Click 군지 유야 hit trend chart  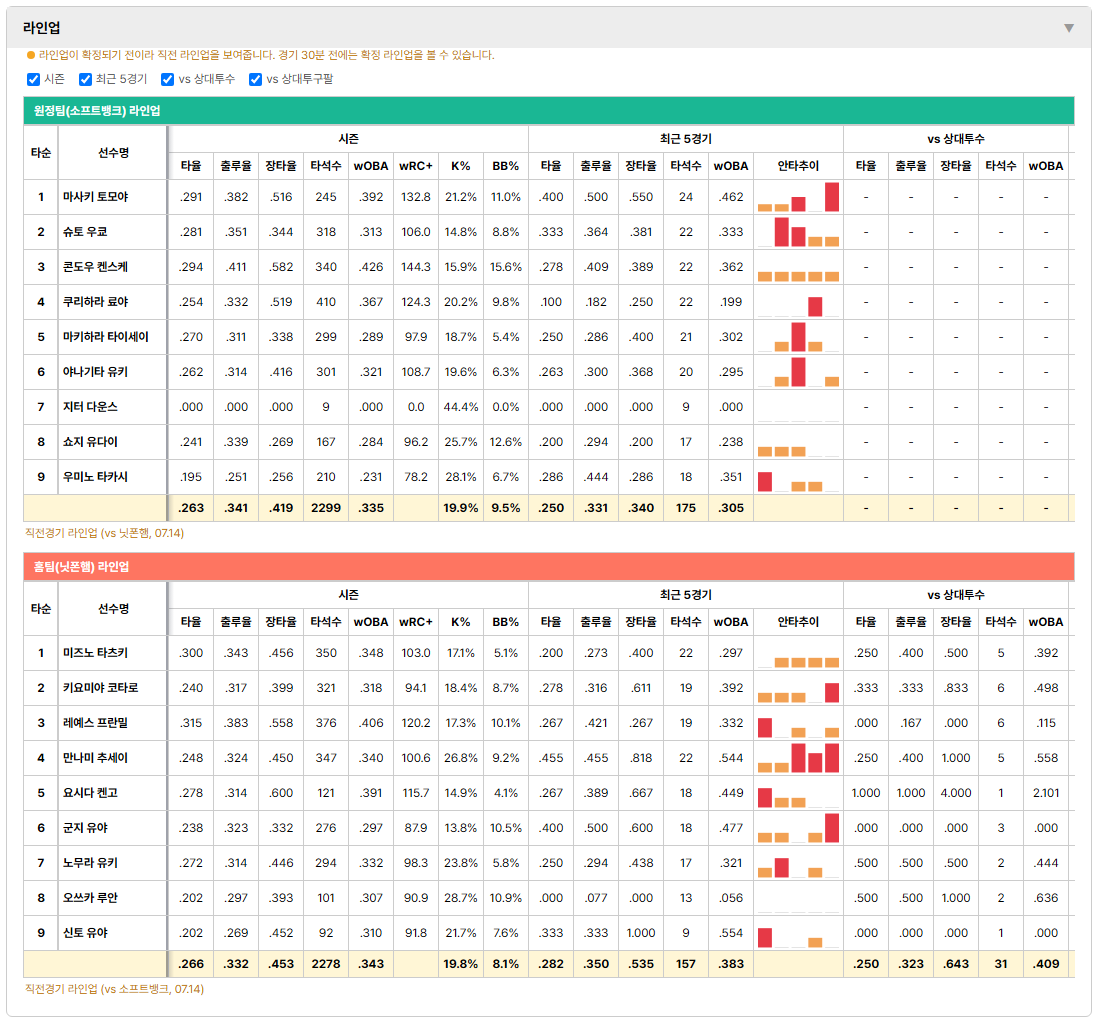coord(798,828)
